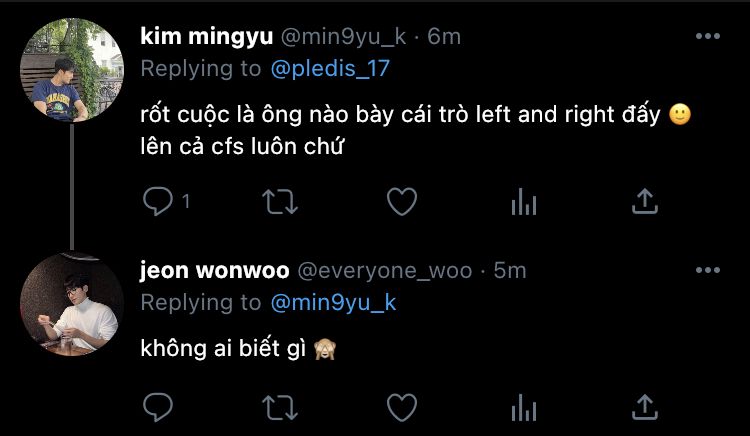Click the jeon wonwoo display name
The height and width of the screenshot is (436, 750).
pyautogui.click(x=215, y=271)
